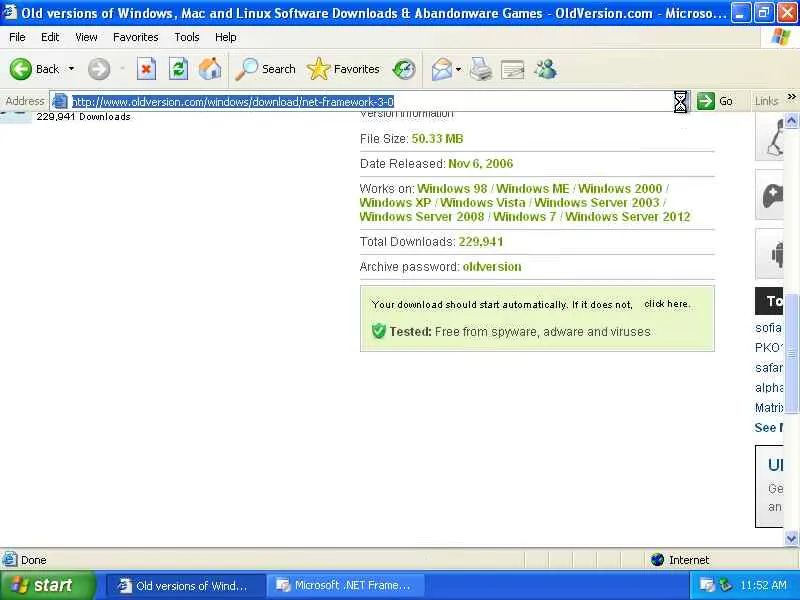Expand the Links toolbar chevron
Screen dimensions: 800x600
click(x=791, y=97)
